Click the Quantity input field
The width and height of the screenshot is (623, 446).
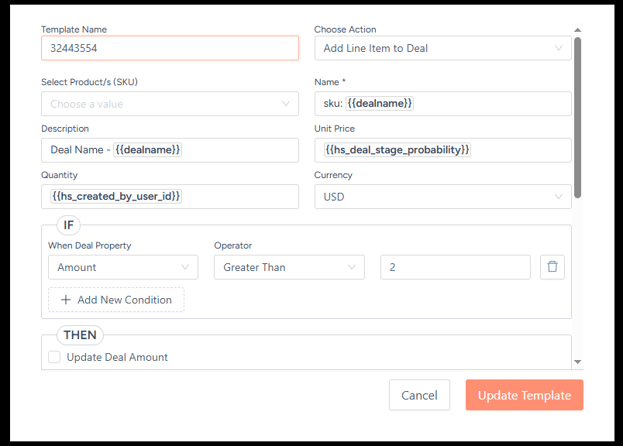238,197
